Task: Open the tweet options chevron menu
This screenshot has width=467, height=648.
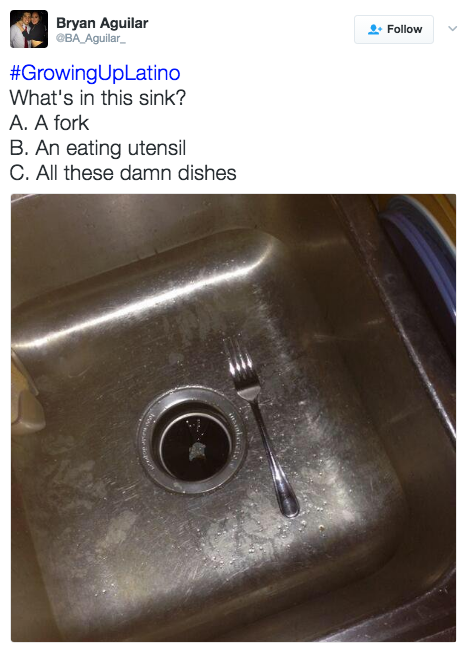Action: click(453, 29)
